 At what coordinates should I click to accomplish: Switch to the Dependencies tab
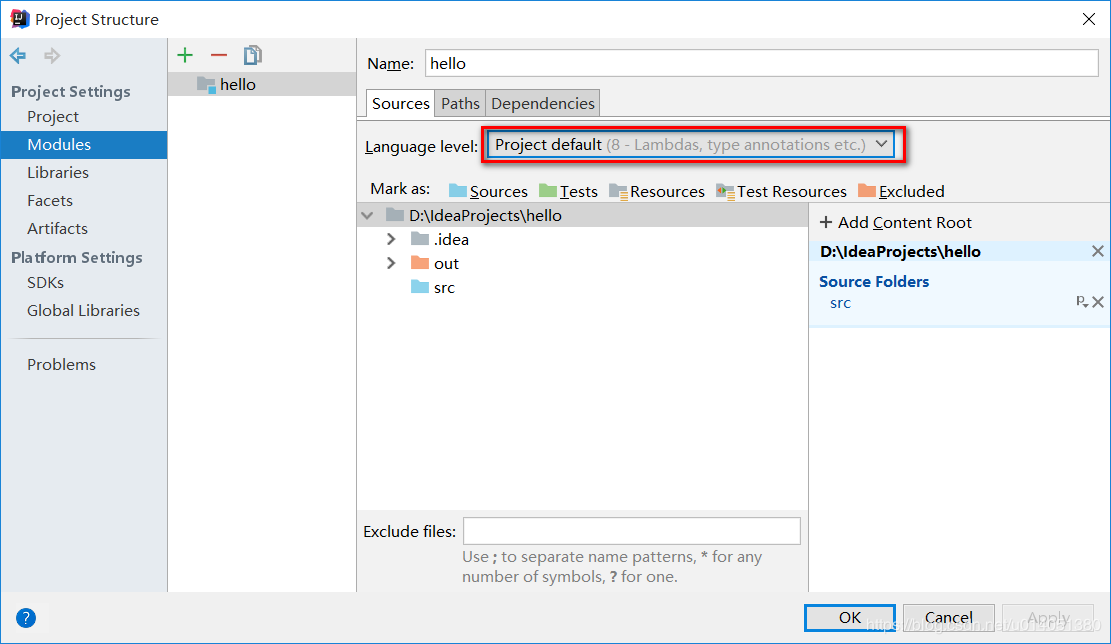(x=543, y=103)
